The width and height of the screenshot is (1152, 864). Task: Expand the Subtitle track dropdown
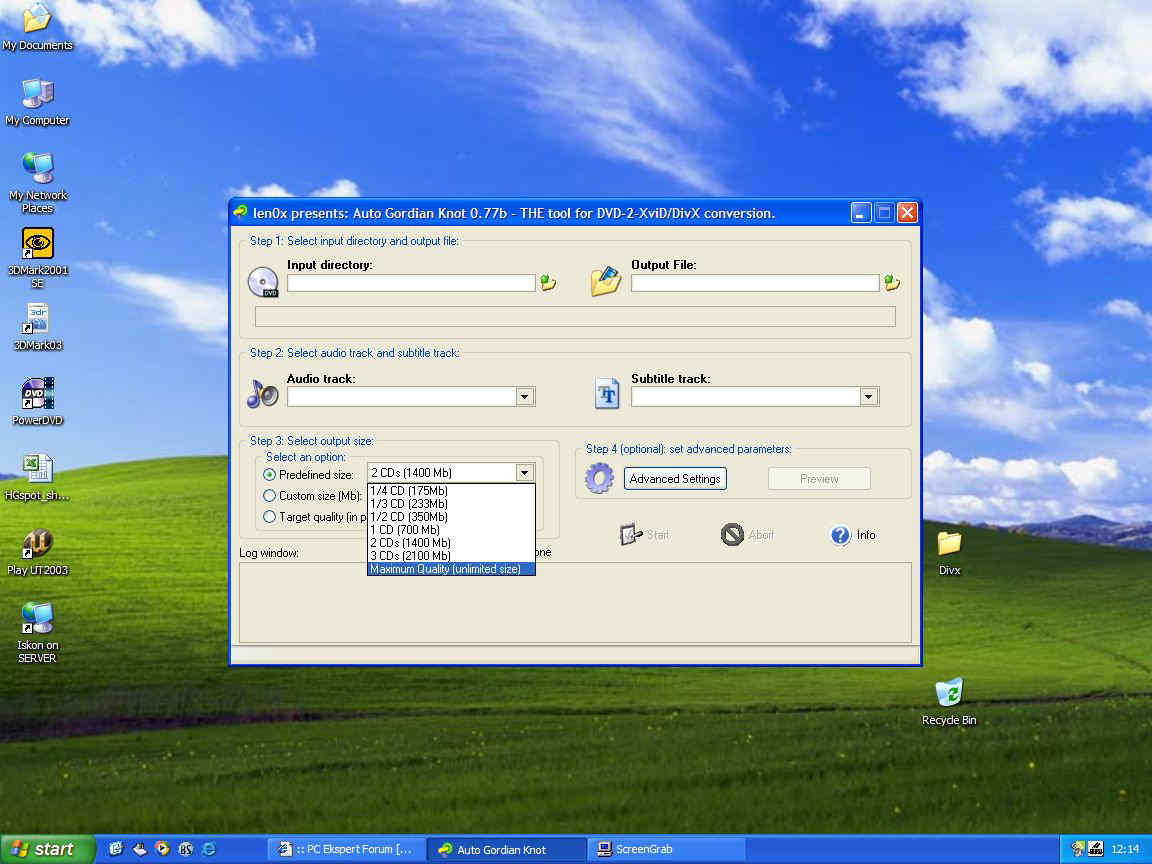[868, 397]
